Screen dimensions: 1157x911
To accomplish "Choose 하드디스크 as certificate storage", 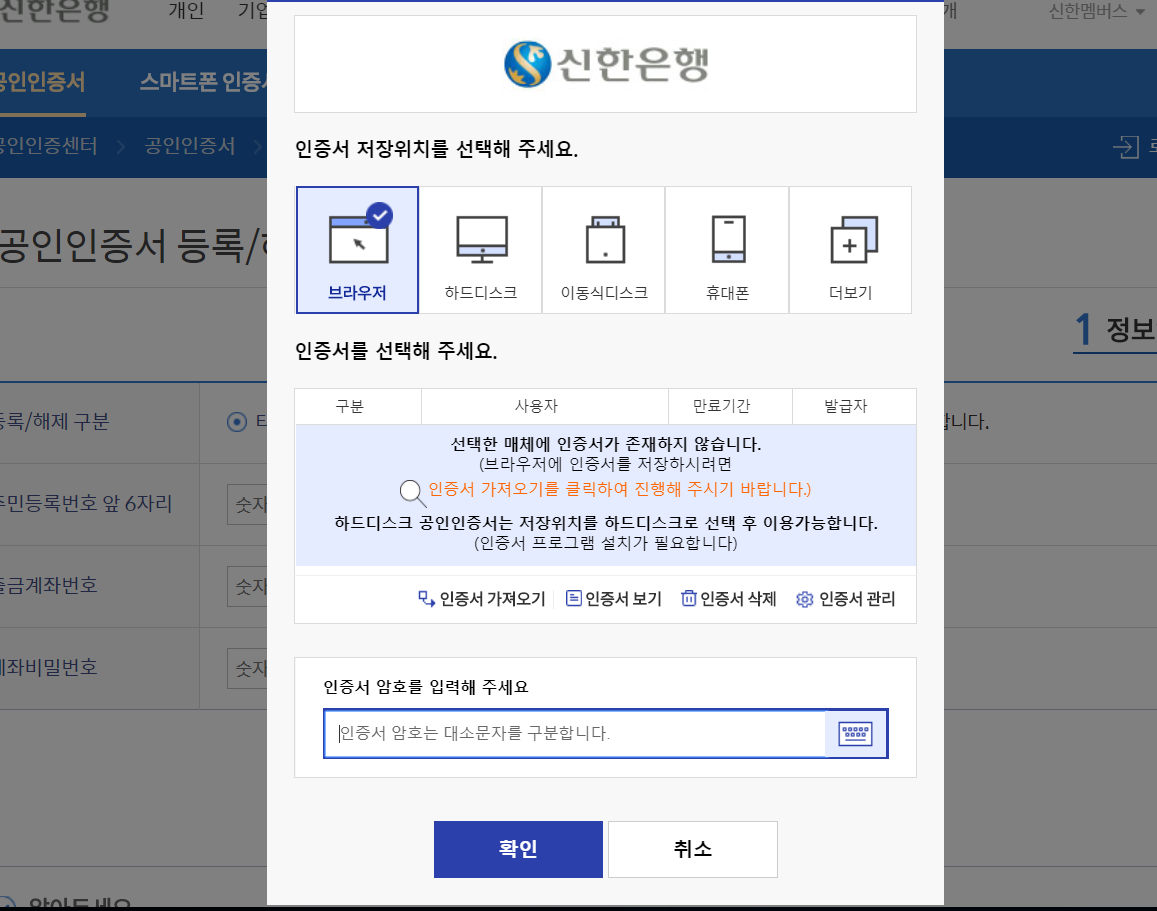I will [x=480, y=250].
